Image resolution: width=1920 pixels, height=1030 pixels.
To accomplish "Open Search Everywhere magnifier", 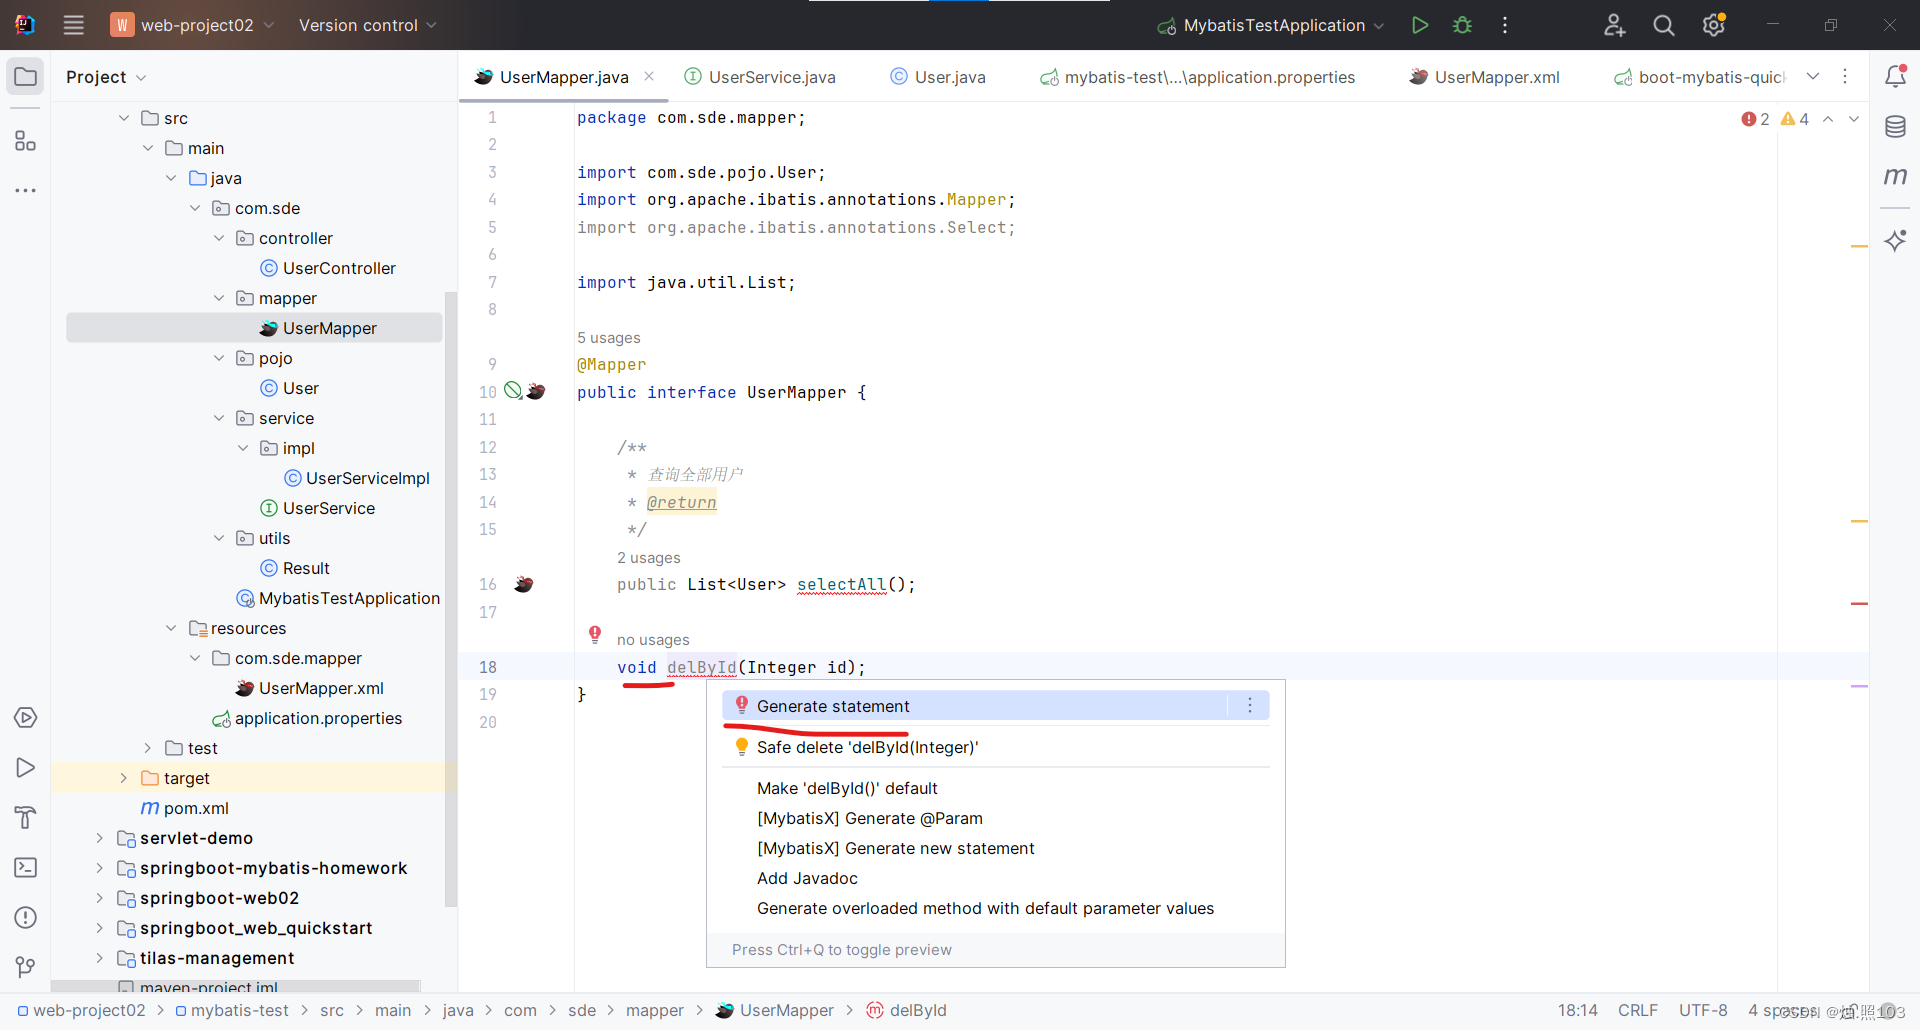I will click(x=1663, y=25).
